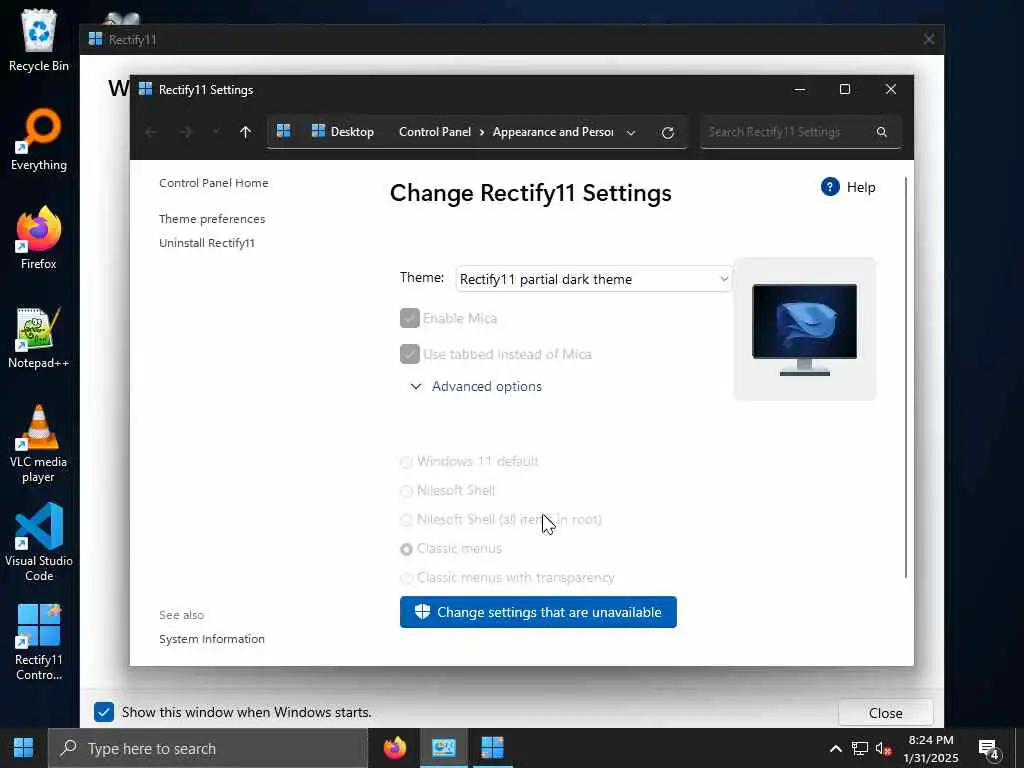Open the Everything search desktop shortcut

[x=39, y=140]
